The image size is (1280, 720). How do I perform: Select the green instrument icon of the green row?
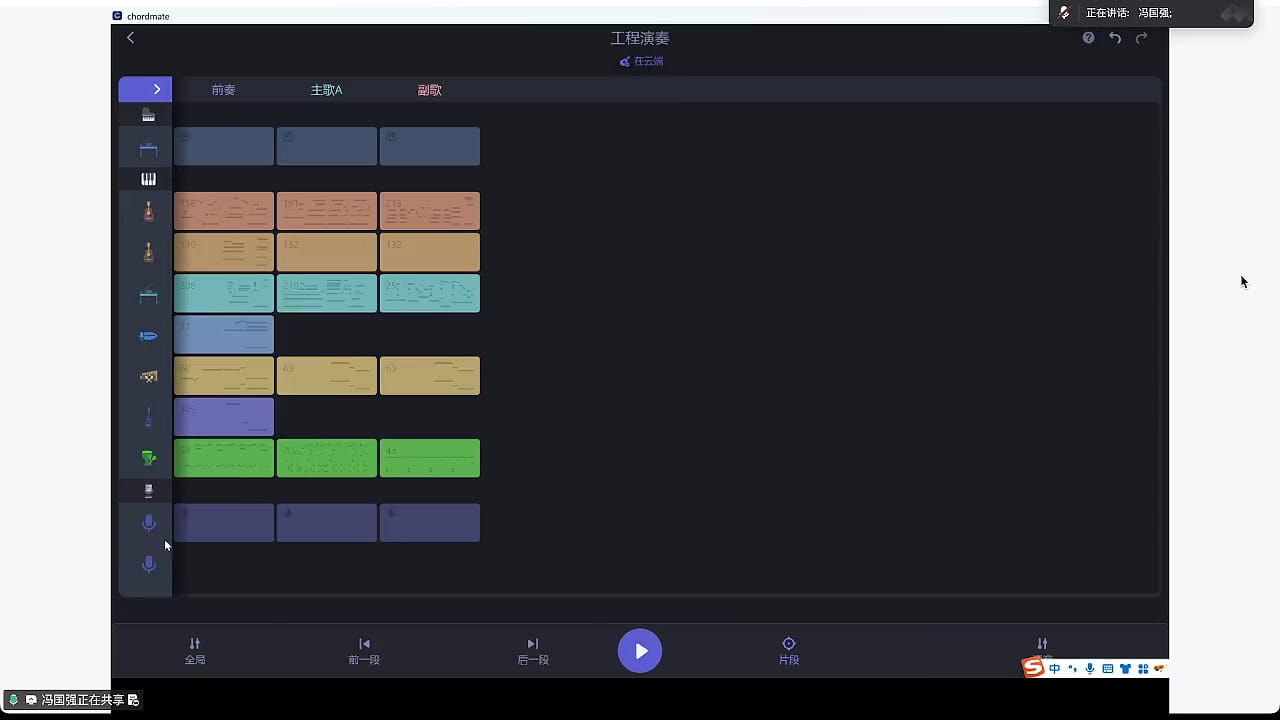coord(148,458)
